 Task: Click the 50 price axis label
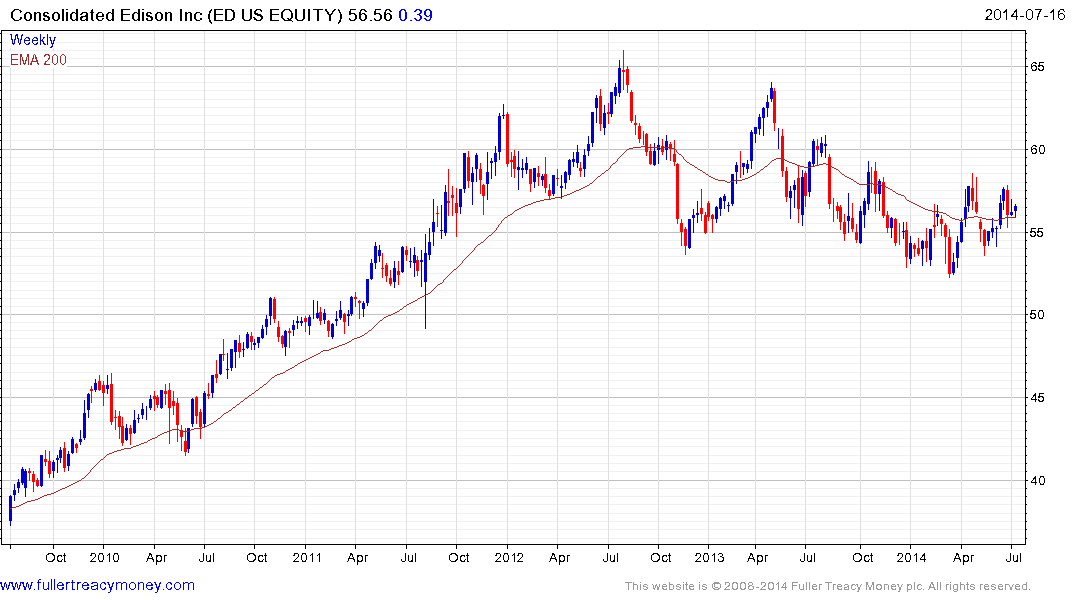click(1037, 315)
